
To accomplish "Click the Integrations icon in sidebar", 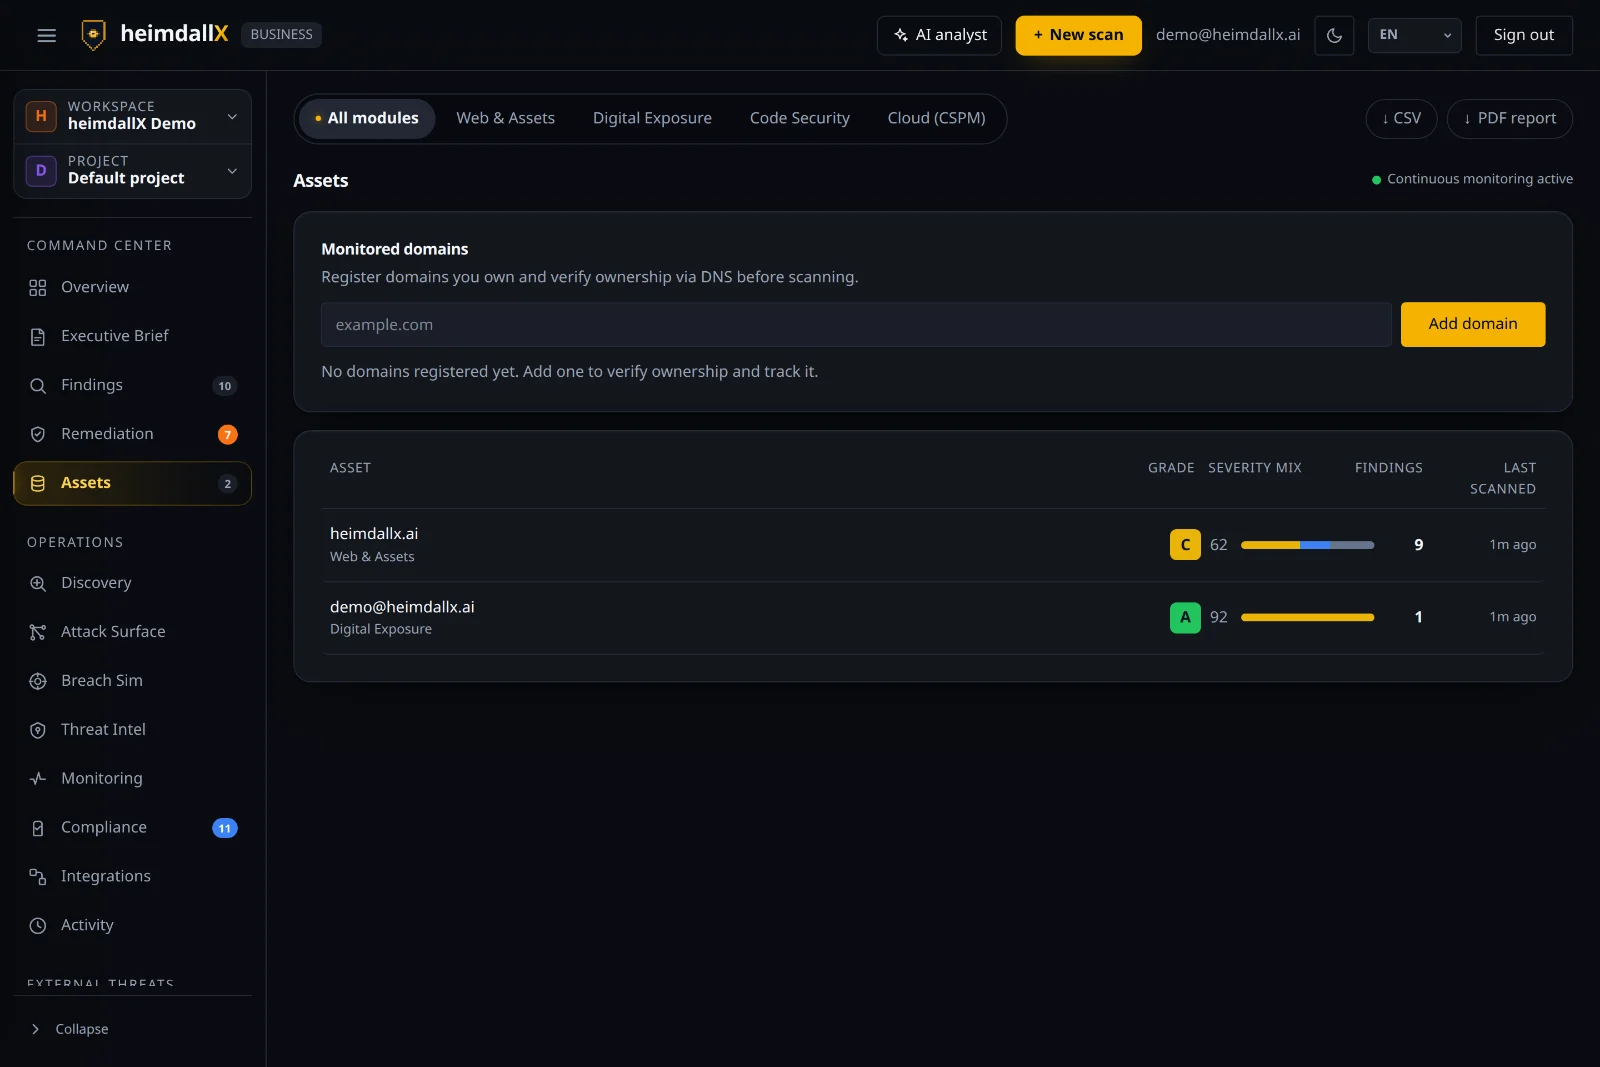I will 38,877.
